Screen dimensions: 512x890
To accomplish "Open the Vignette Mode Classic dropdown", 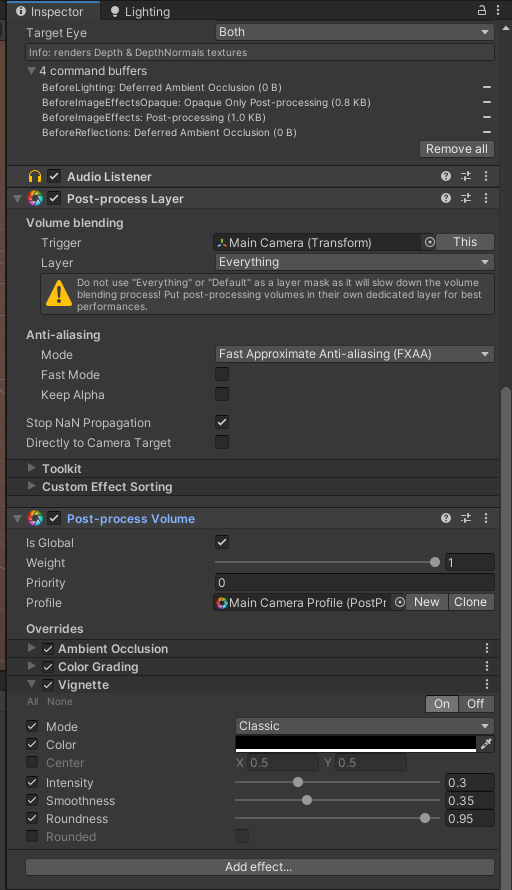I will [x=364, y=726].
